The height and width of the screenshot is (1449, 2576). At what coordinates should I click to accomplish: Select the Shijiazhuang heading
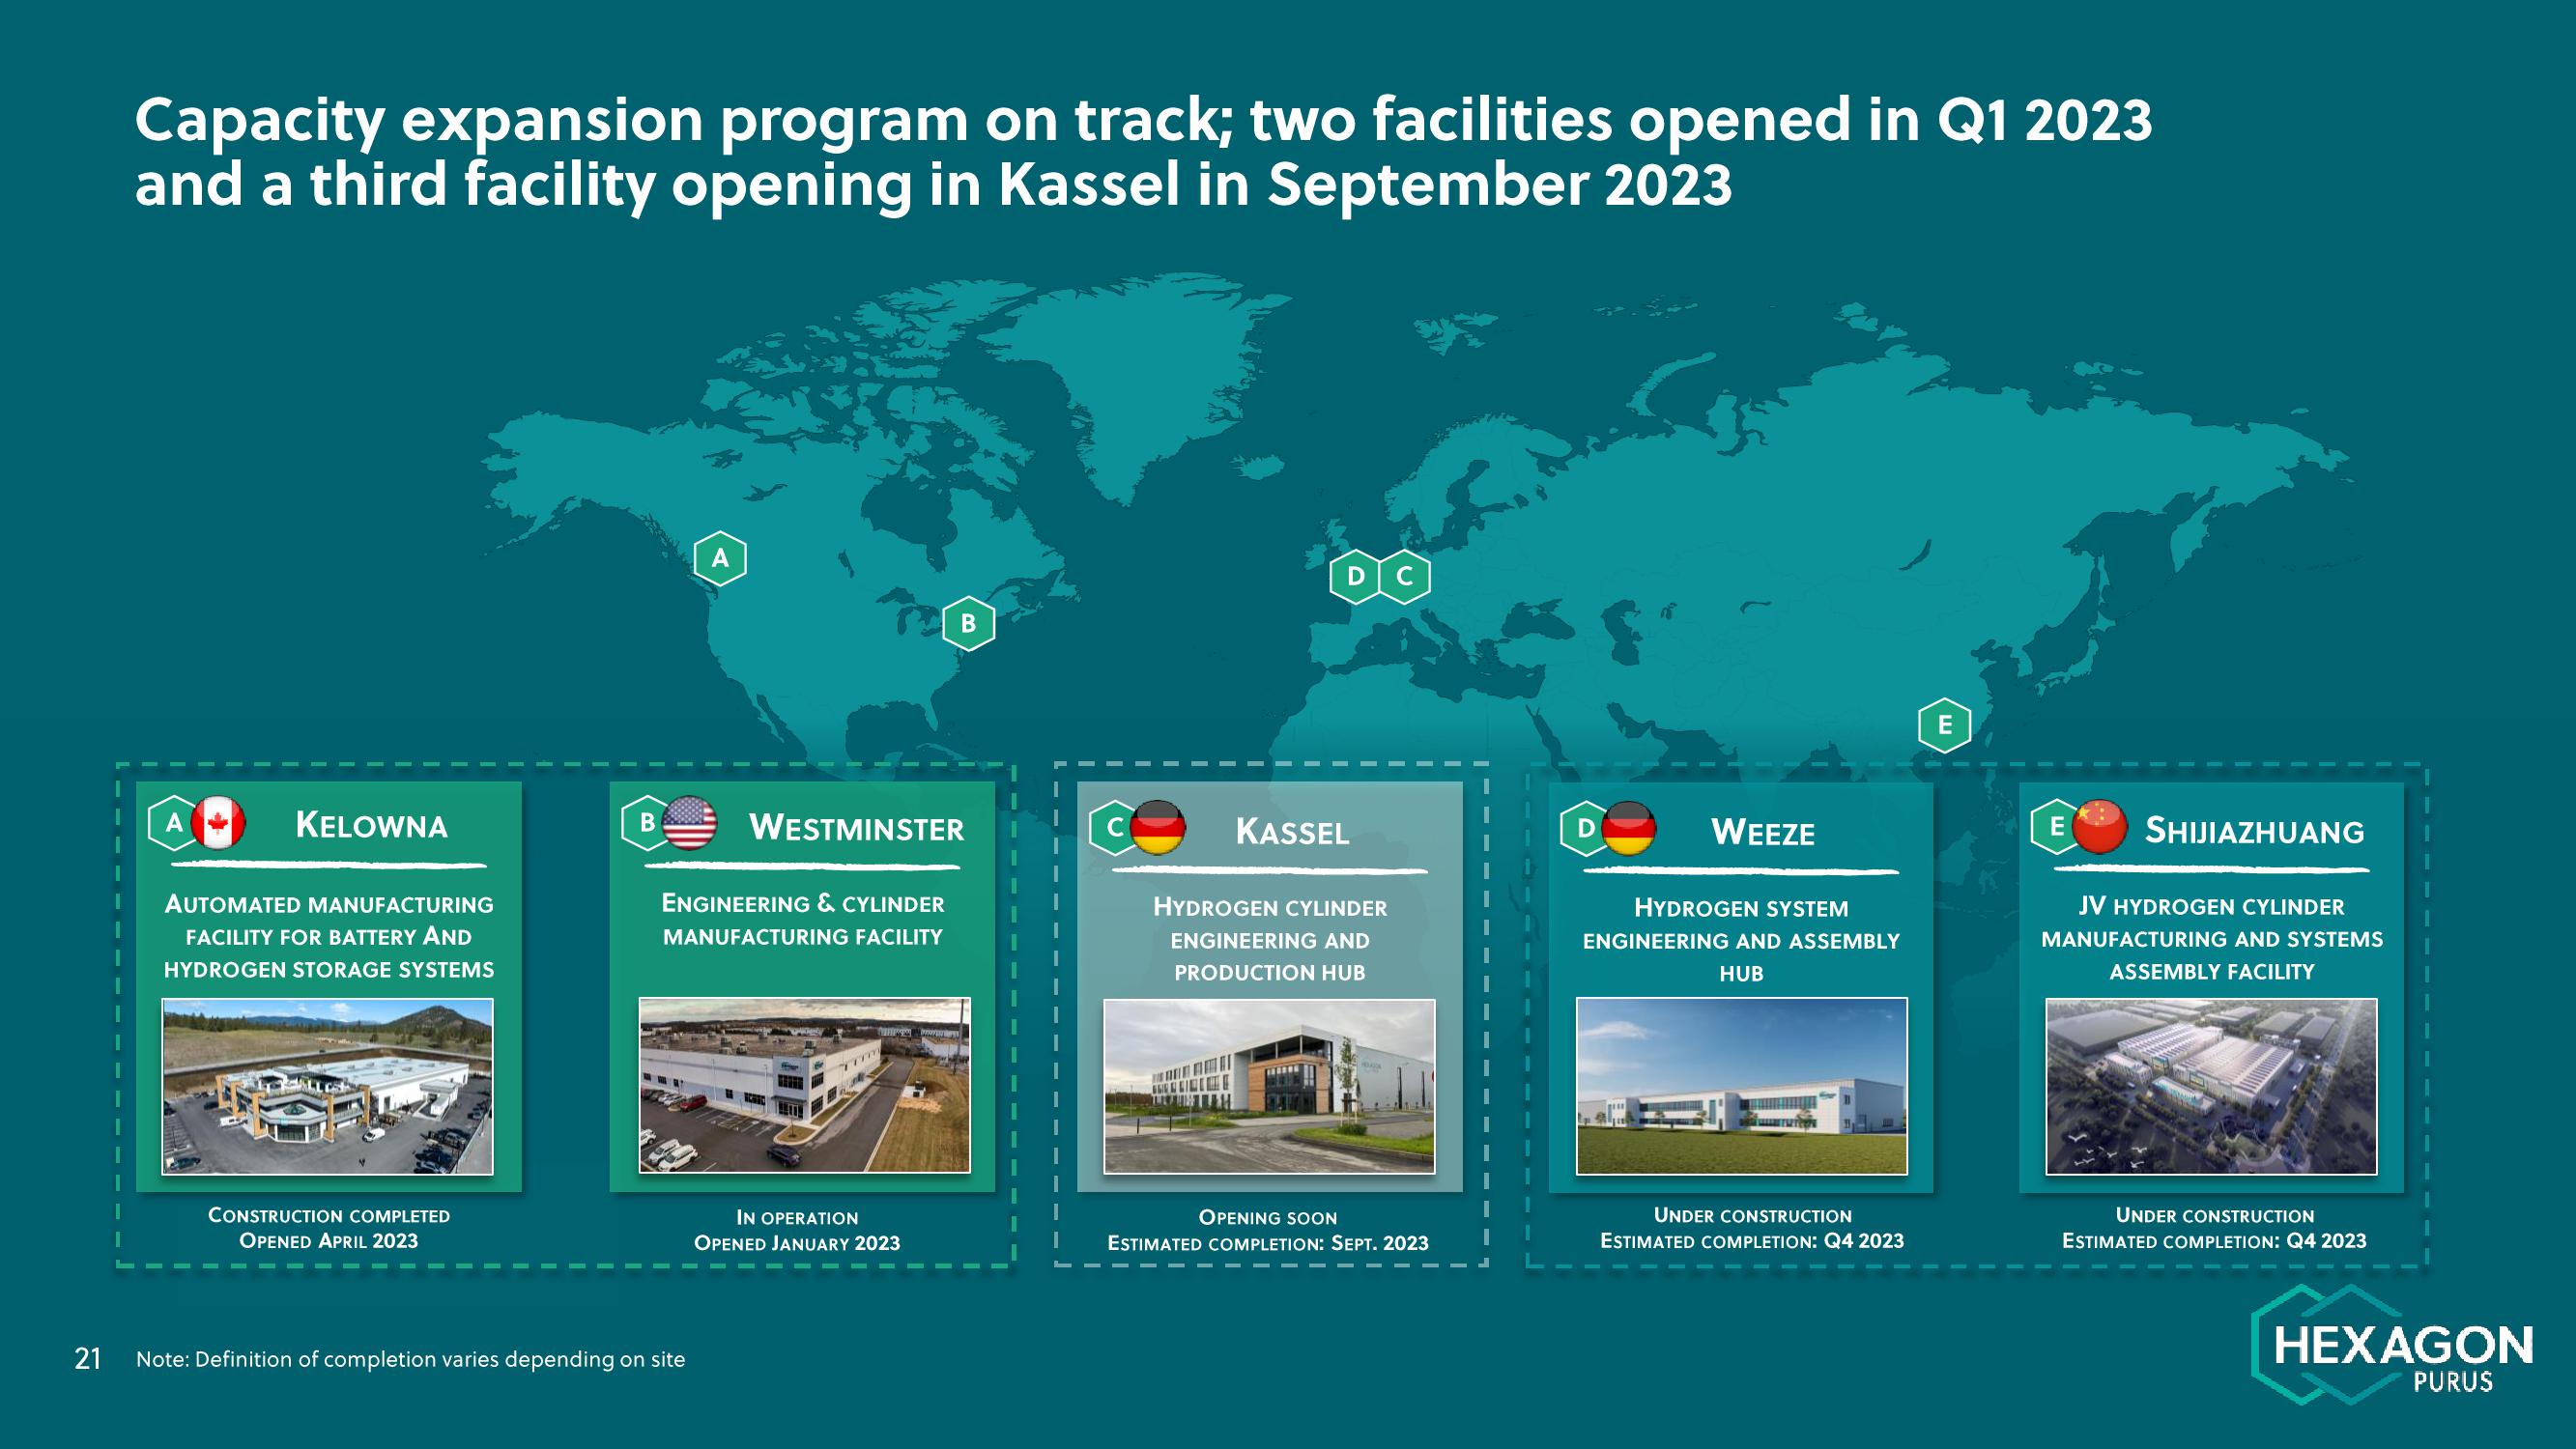pyautogui.click(x=2254, y=830)
